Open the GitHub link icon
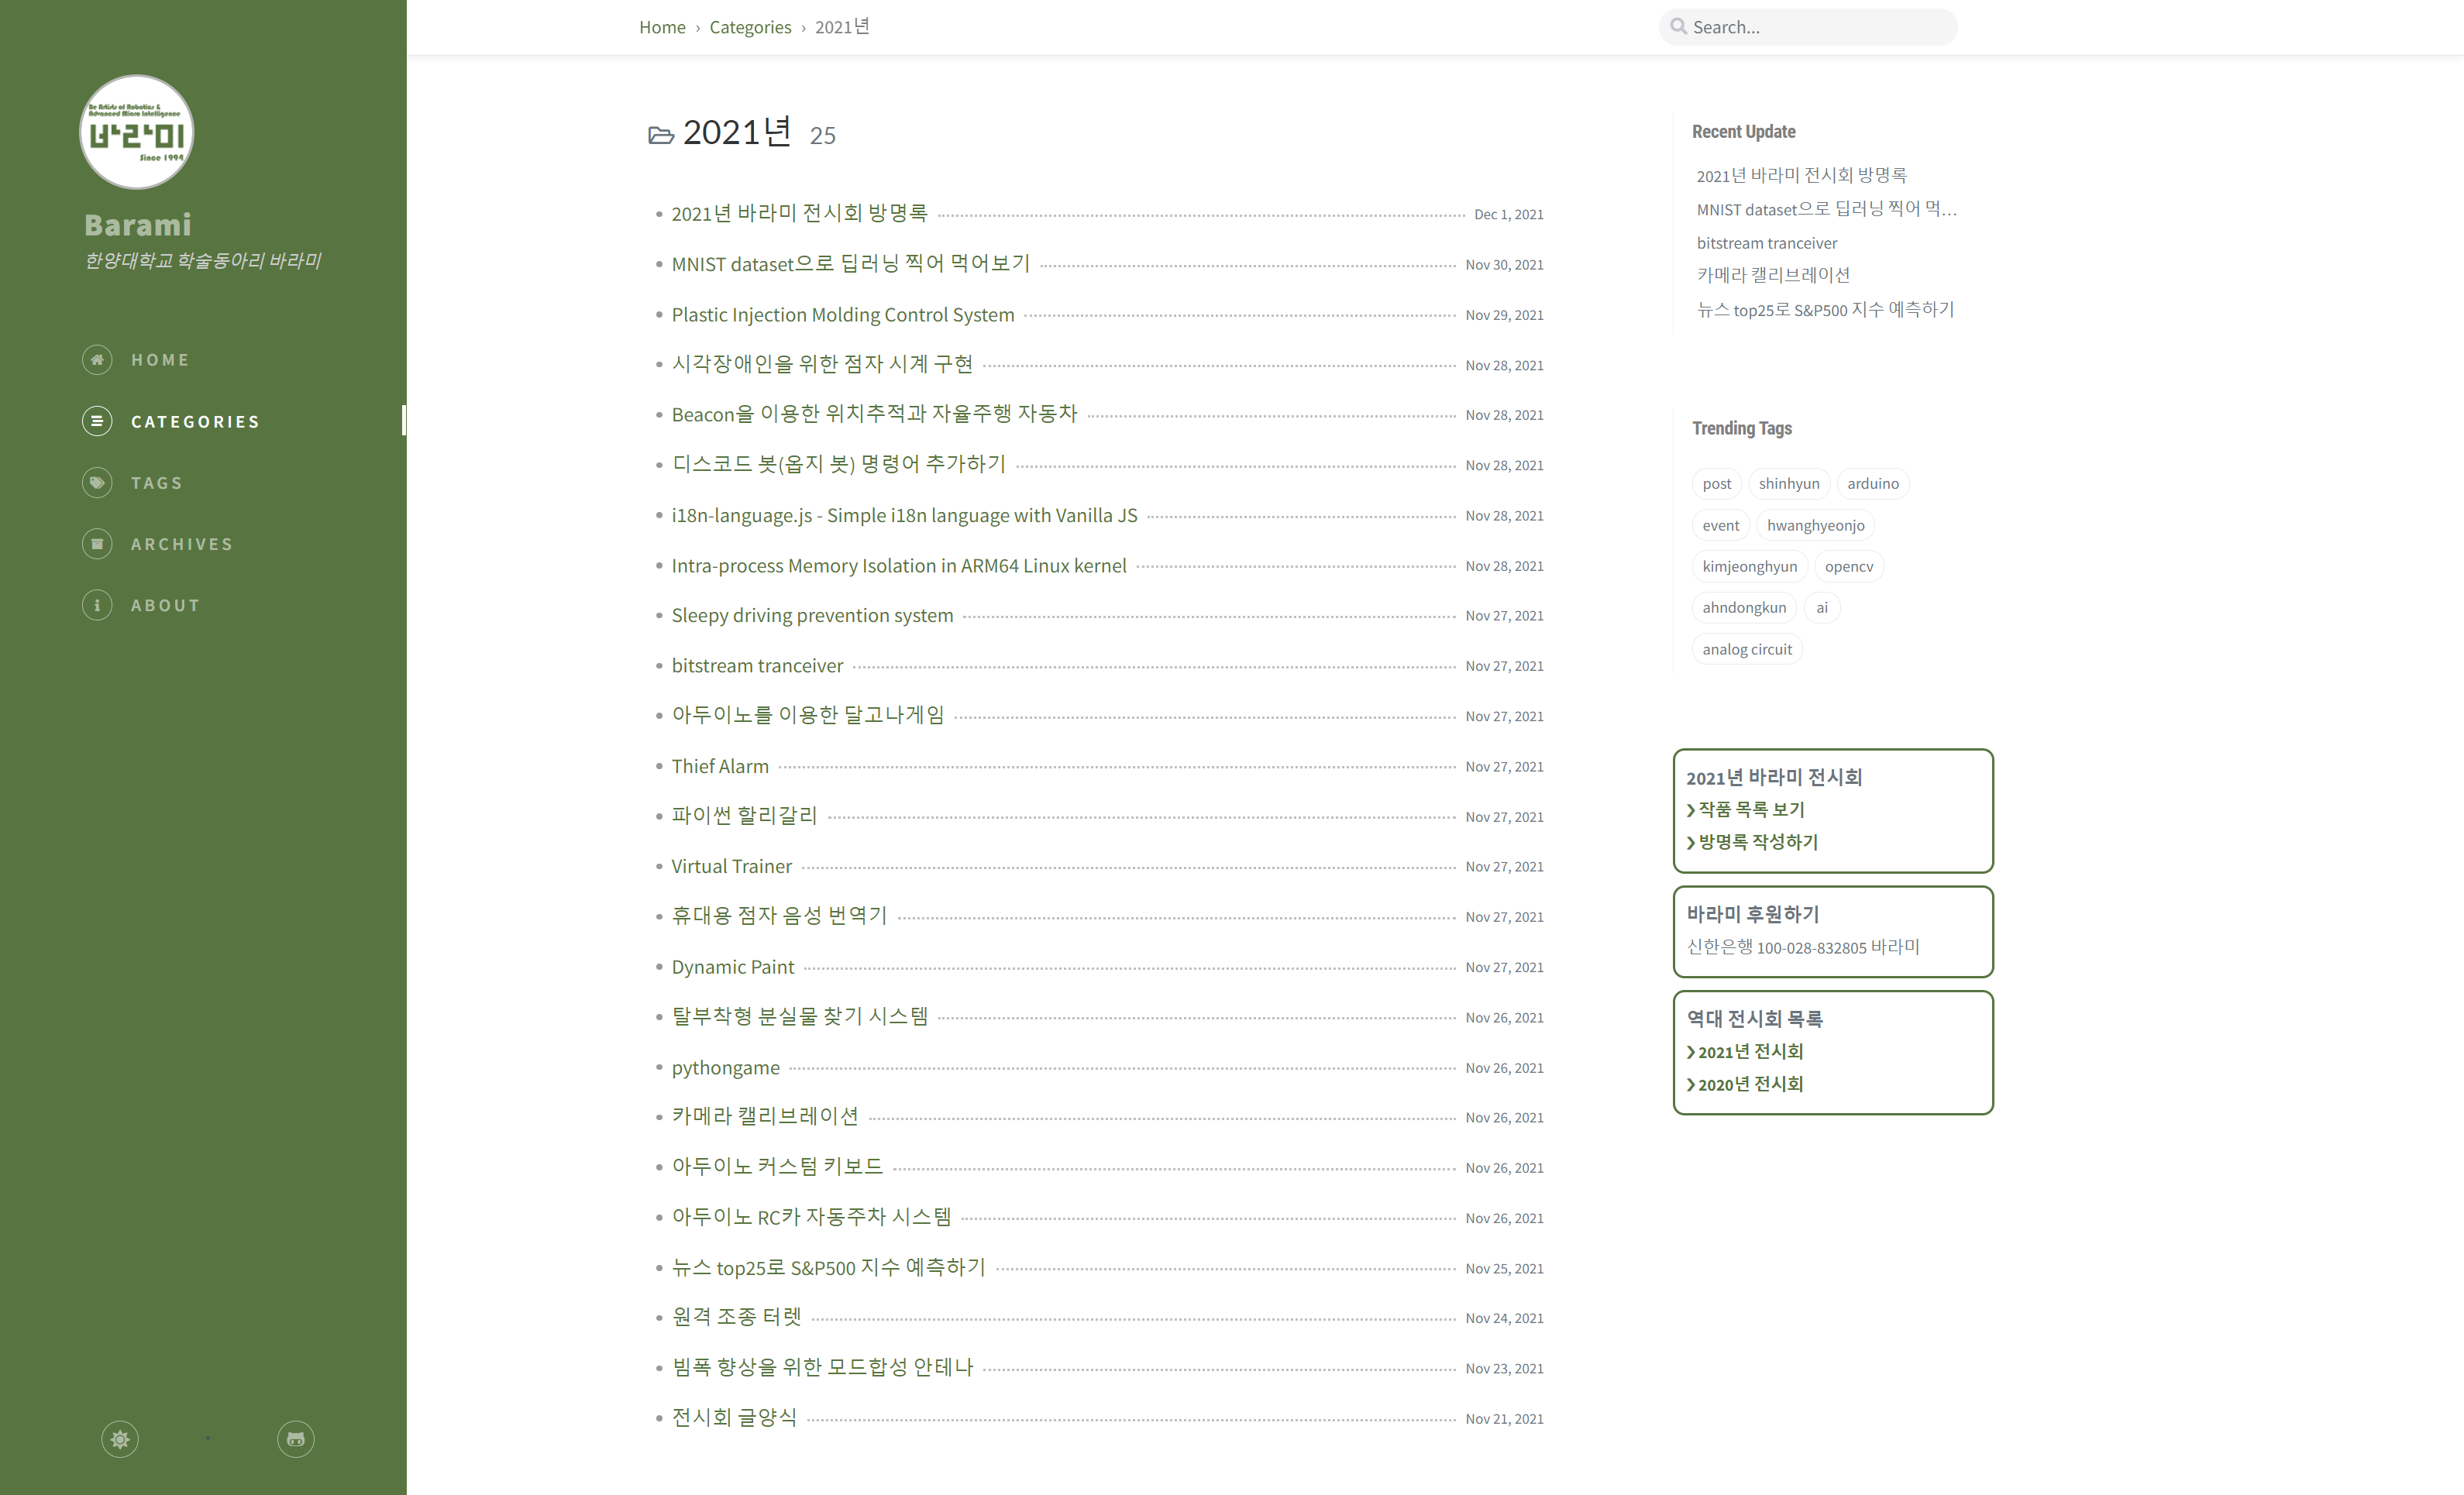Image resolution: width=2464 pixels, height=1495 pixels. pos(295,1439)
